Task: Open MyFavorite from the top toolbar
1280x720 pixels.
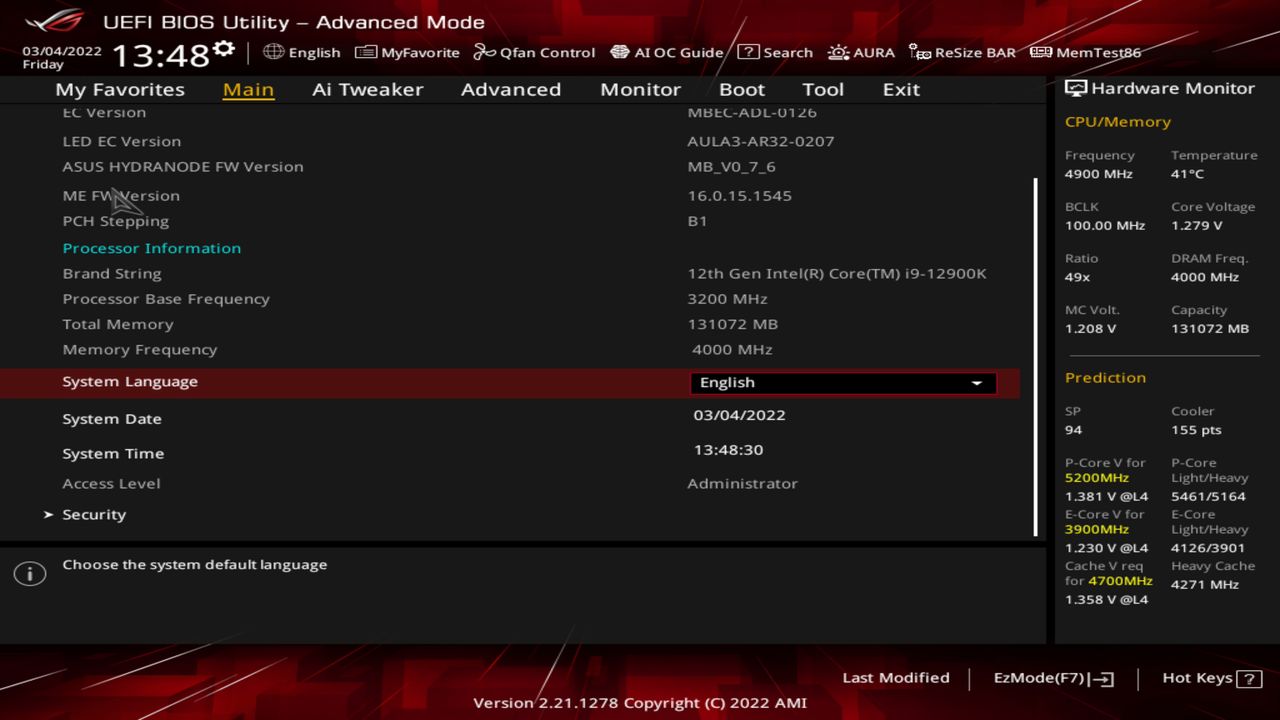Action: 407,52
